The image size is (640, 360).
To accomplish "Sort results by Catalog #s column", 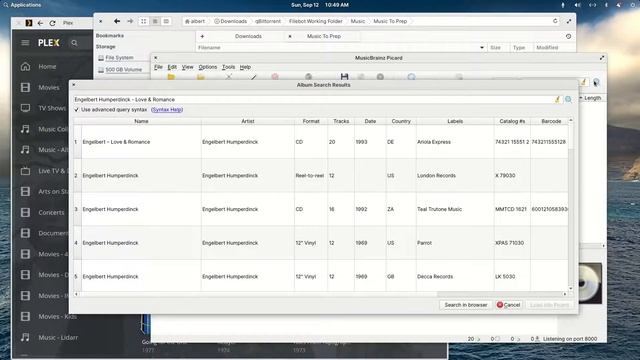I will (x=512, y=121).
